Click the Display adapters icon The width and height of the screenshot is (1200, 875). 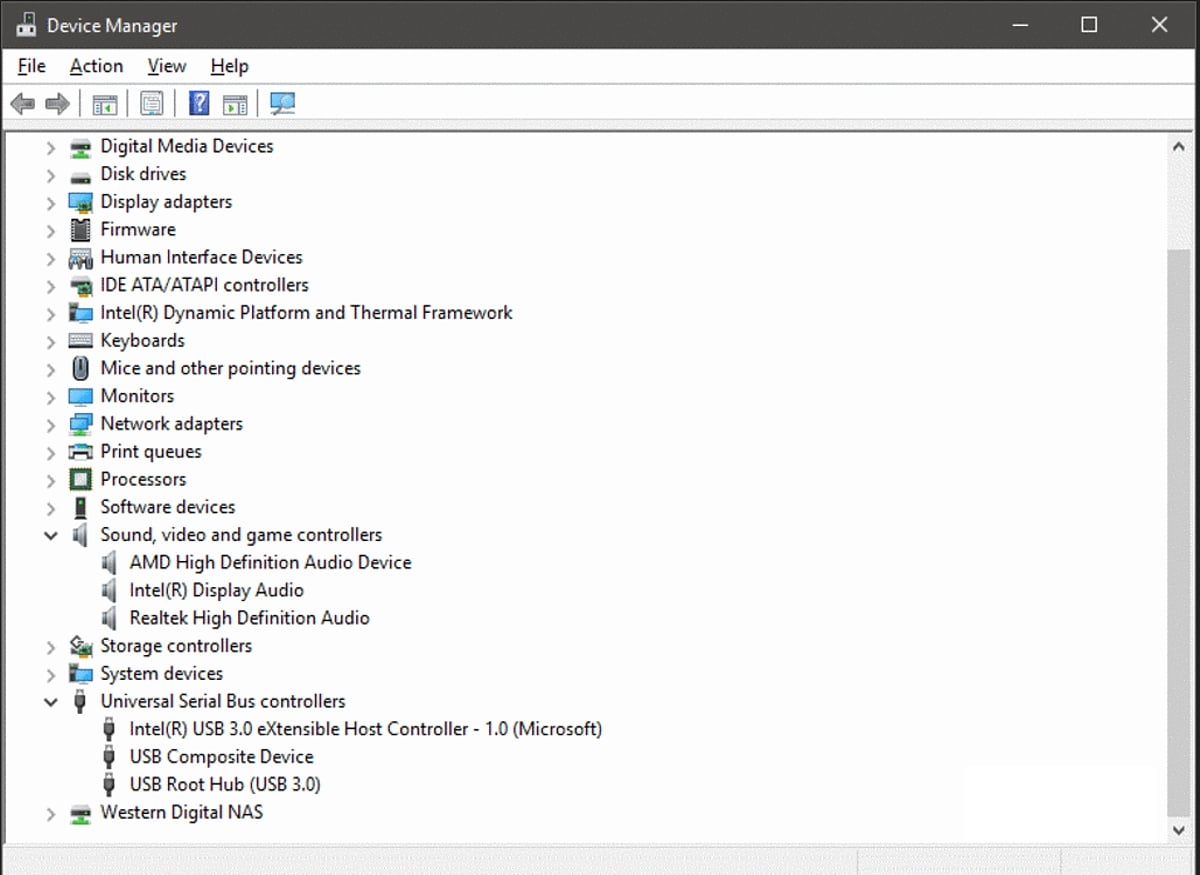(80, 202)
